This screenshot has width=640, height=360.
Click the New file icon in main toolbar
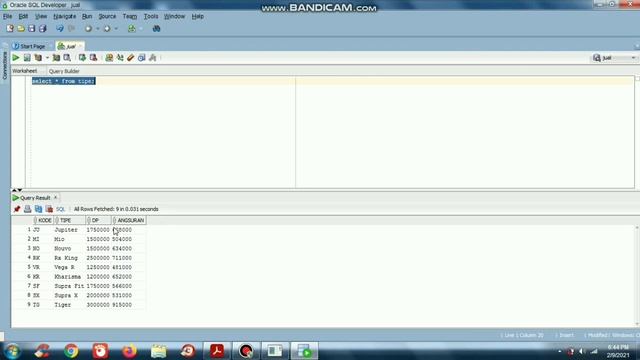(10, 29)
